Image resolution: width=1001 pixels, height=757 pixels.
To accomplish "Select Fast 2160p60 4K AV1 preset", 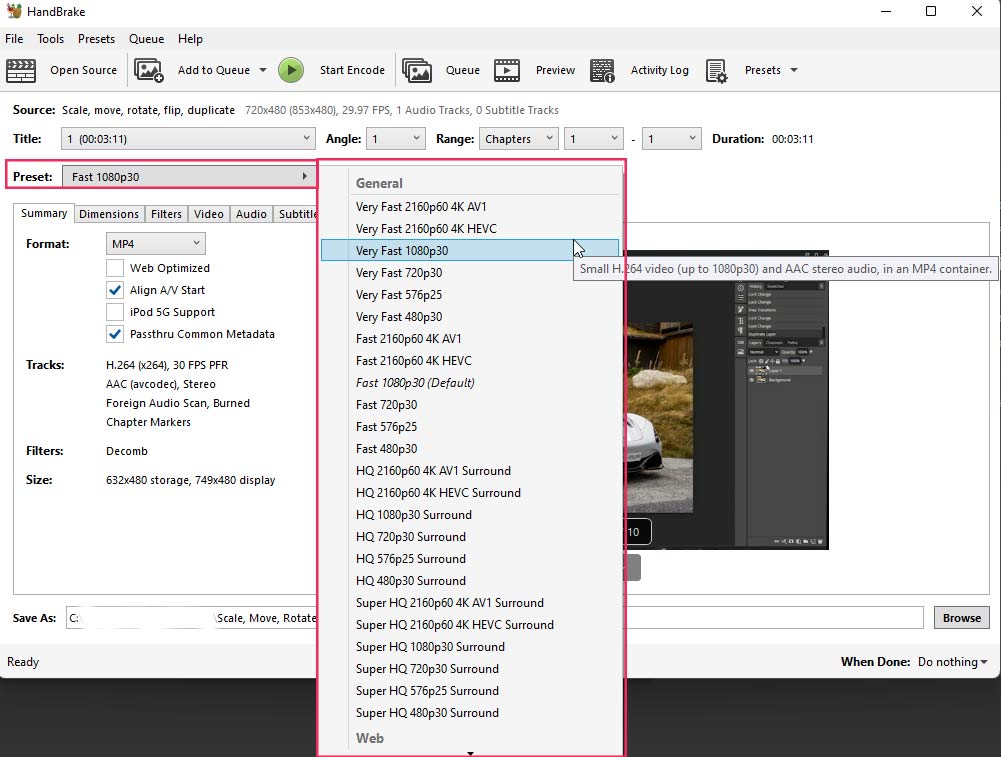I will (x=470, y=339).
